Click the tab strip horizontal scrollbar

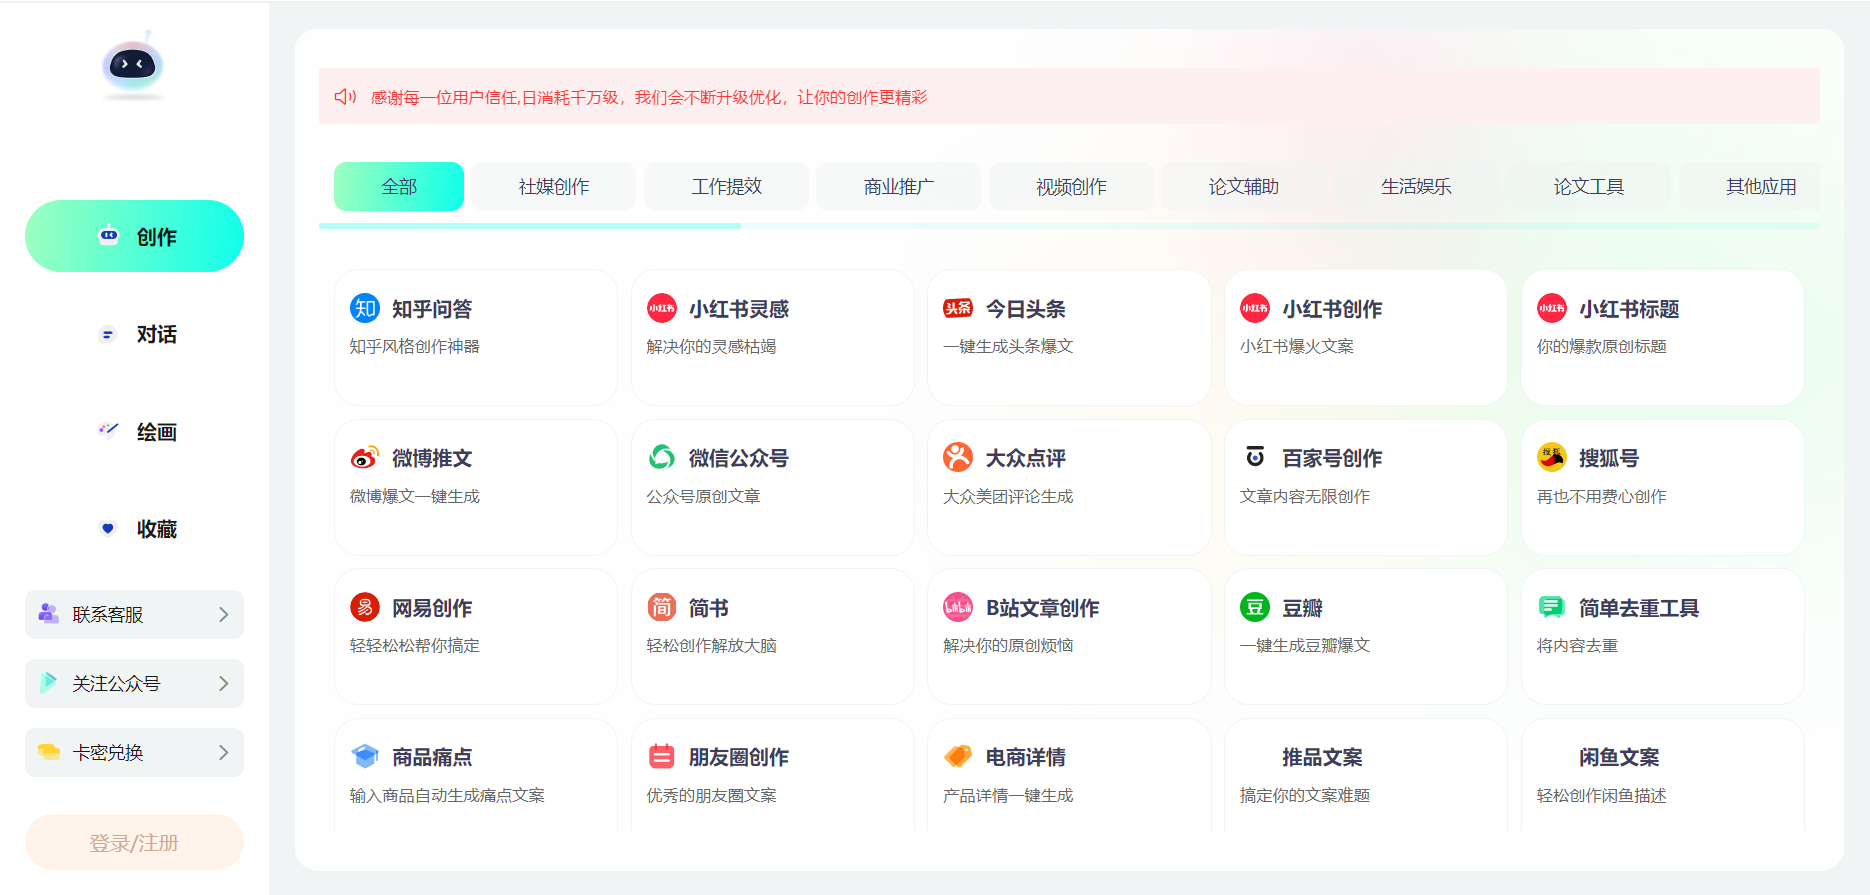pos(530,226)
